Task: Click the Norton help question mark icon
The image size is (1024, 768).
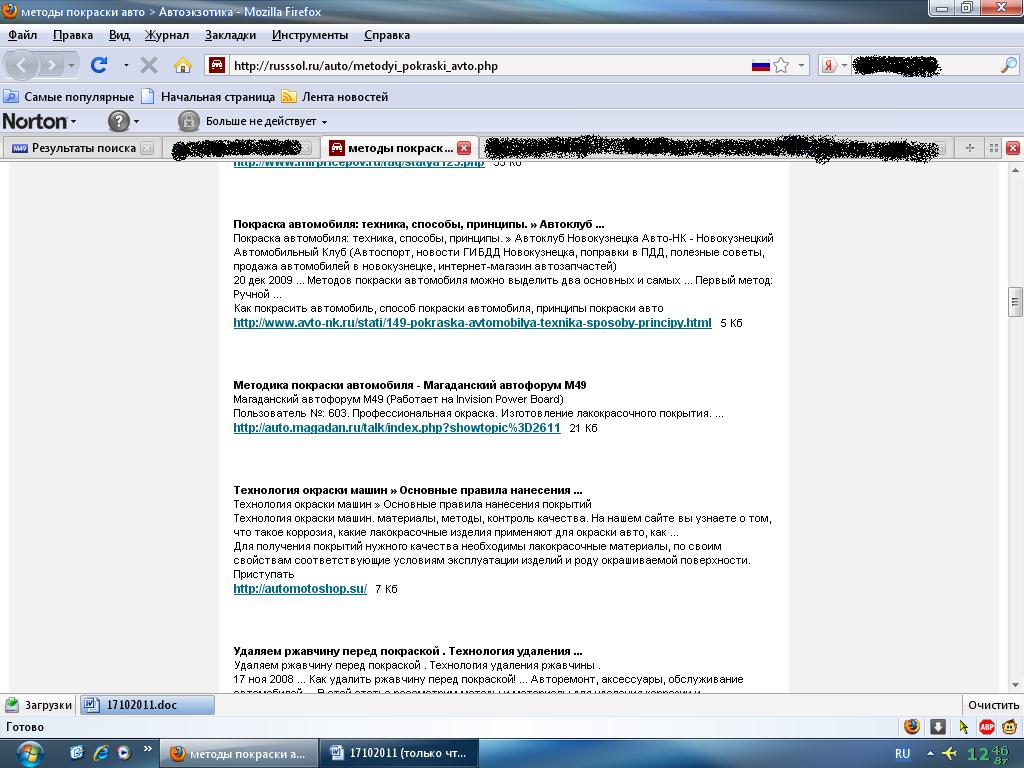Action: point(118,121)
